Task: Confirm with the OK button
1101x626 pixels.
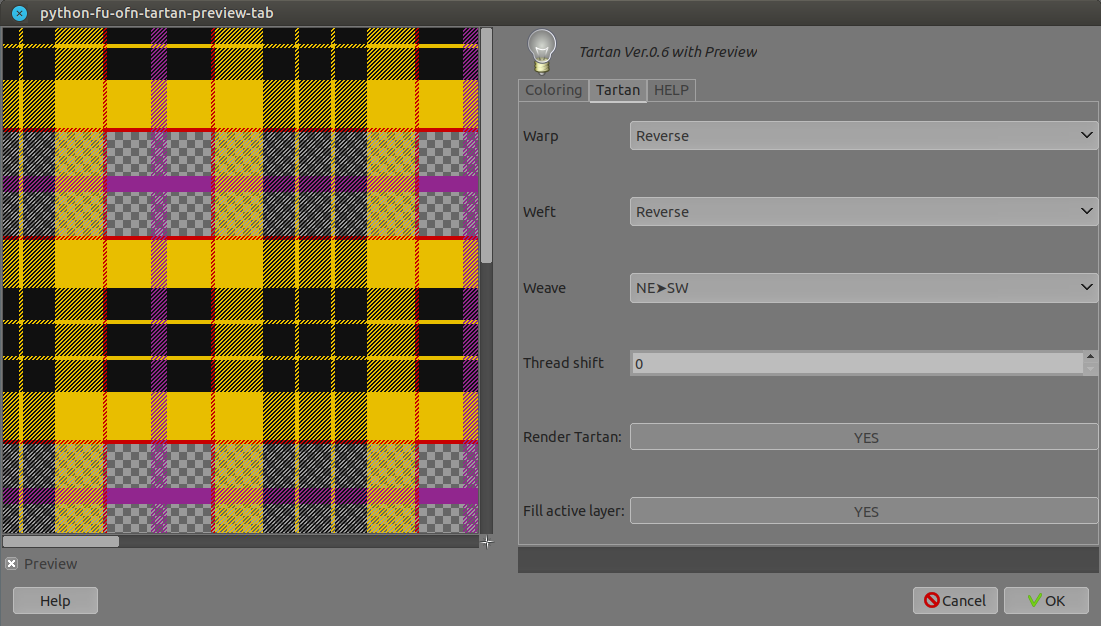Action: point(1046,601)
